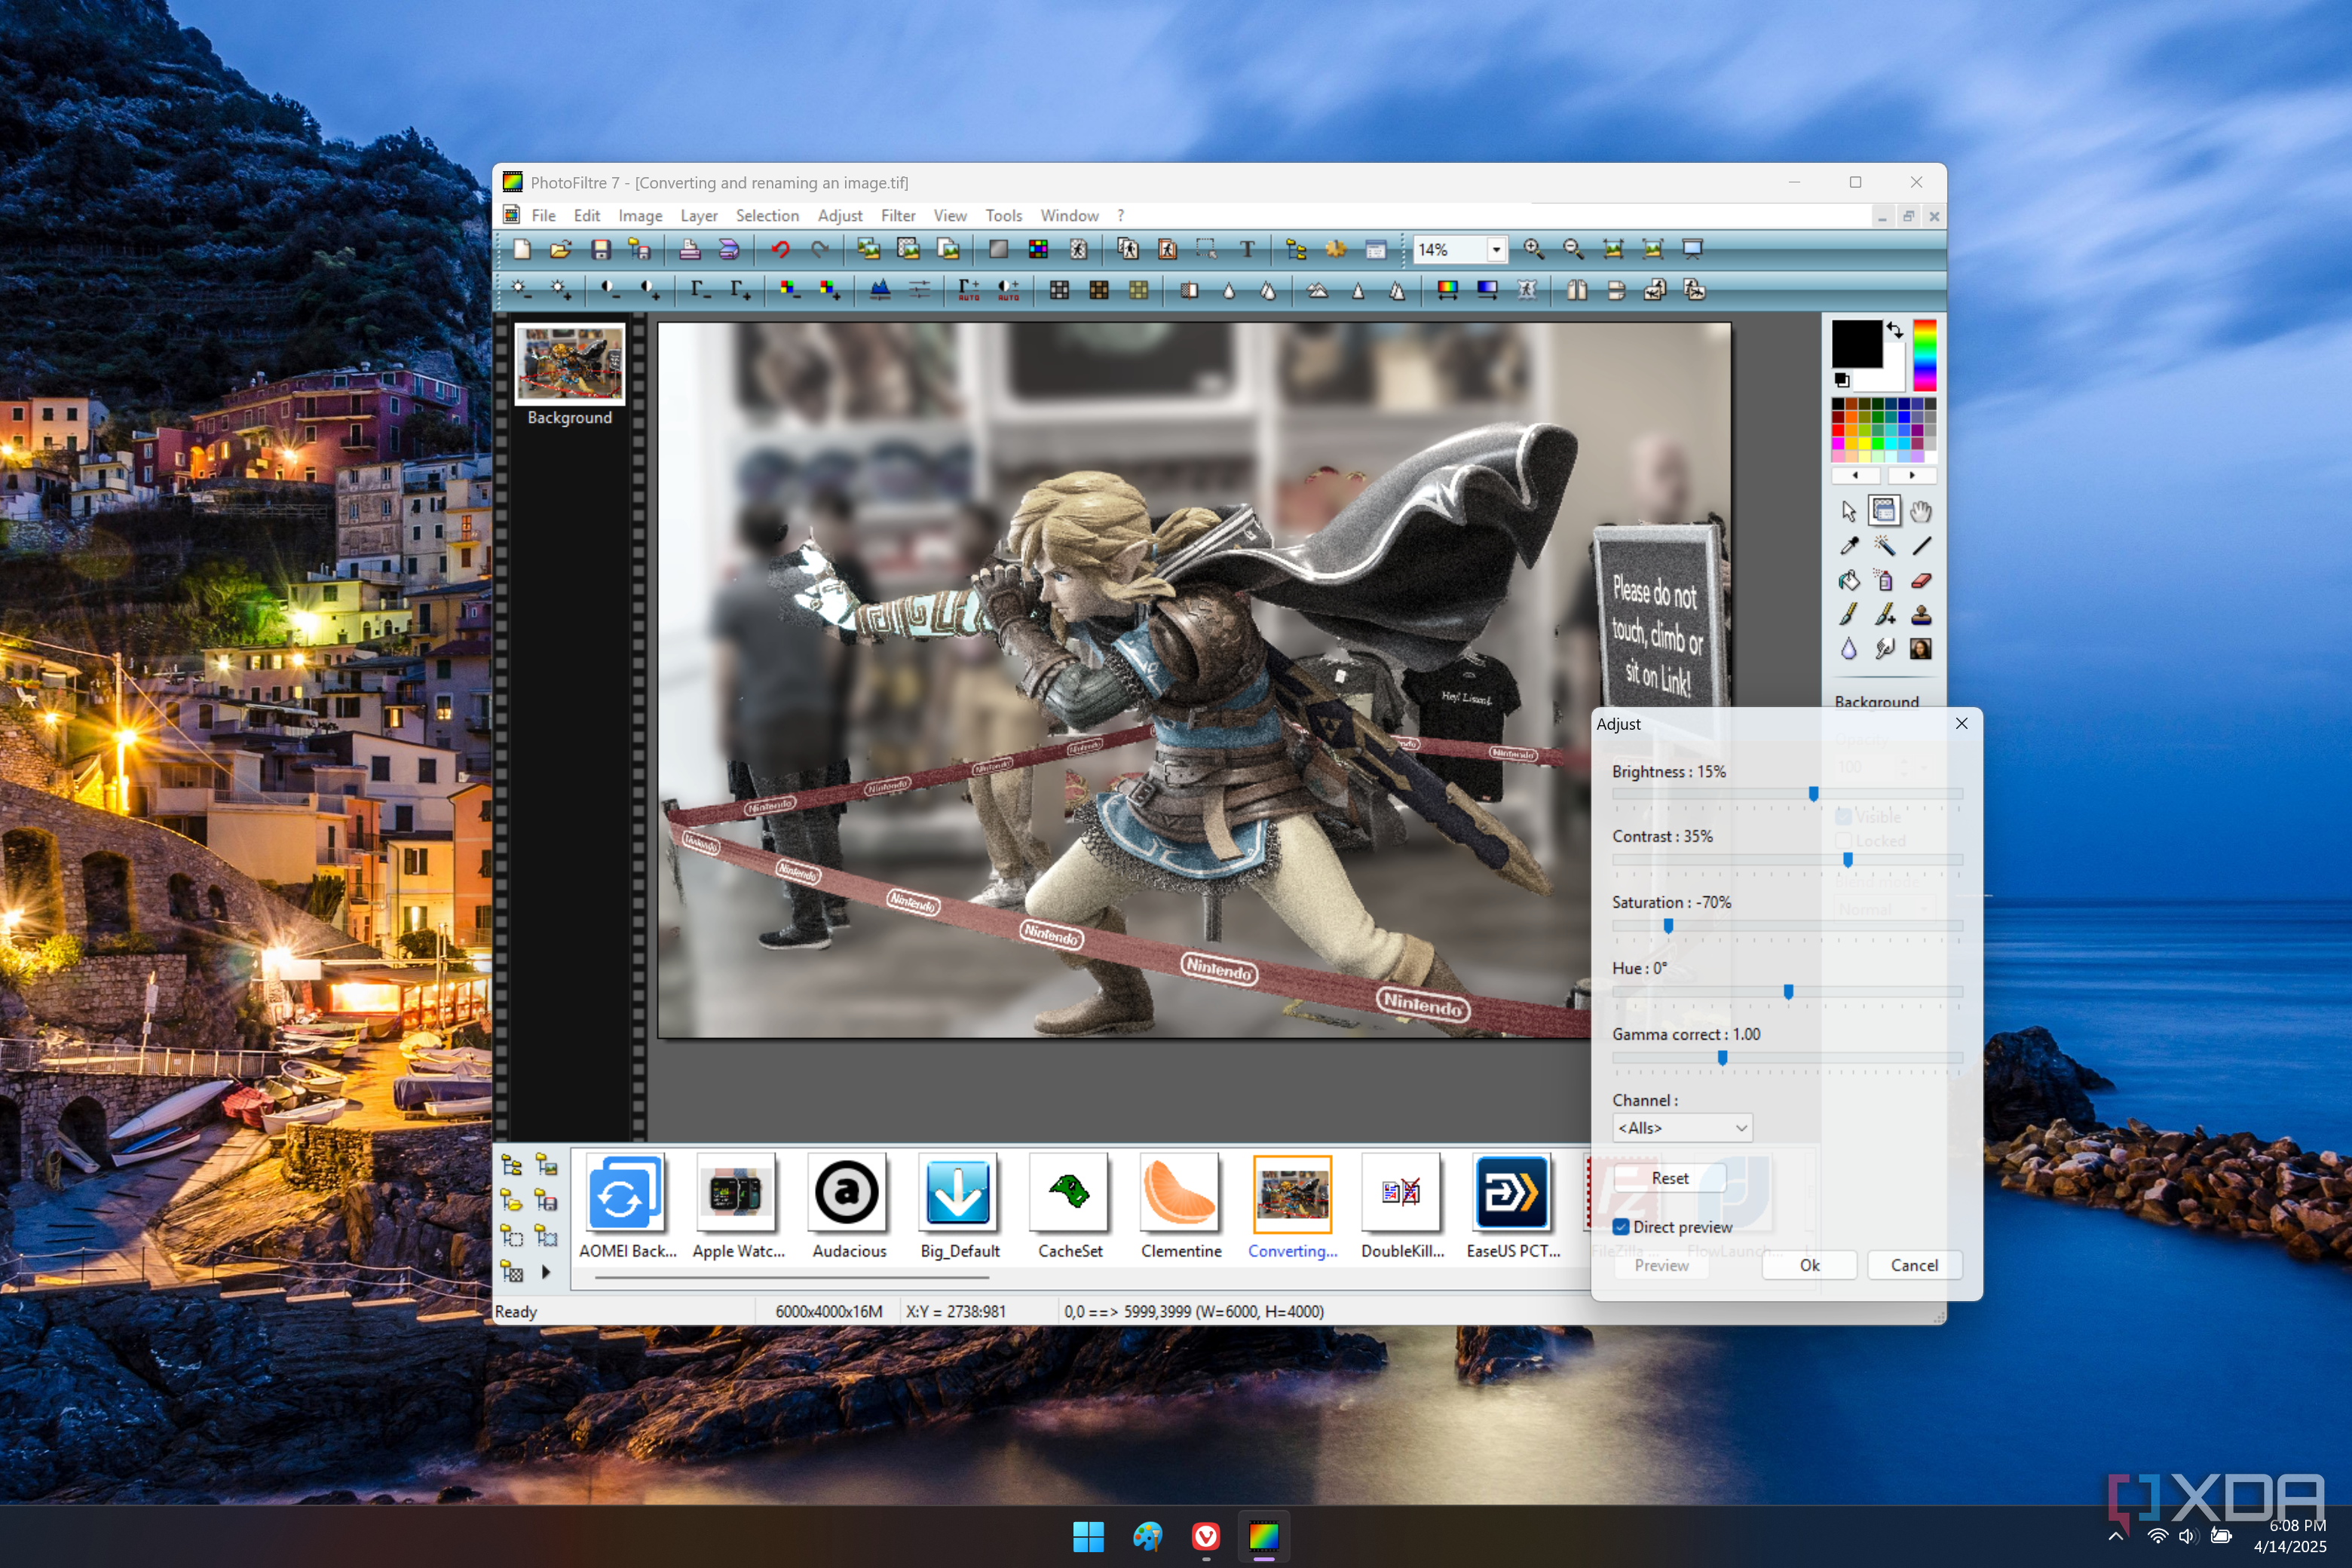The width and height of the screenshot is (2352, 1568).
Task: Click the grey Redo arrow
Action: click(x=820, y=249)
